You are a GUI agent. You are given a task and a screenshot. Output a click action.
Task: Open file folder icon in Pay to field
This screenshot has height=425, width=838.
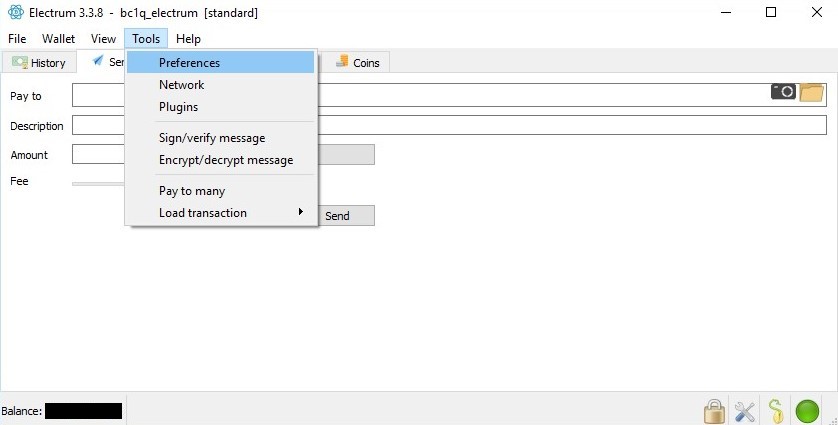pos(811,92)
